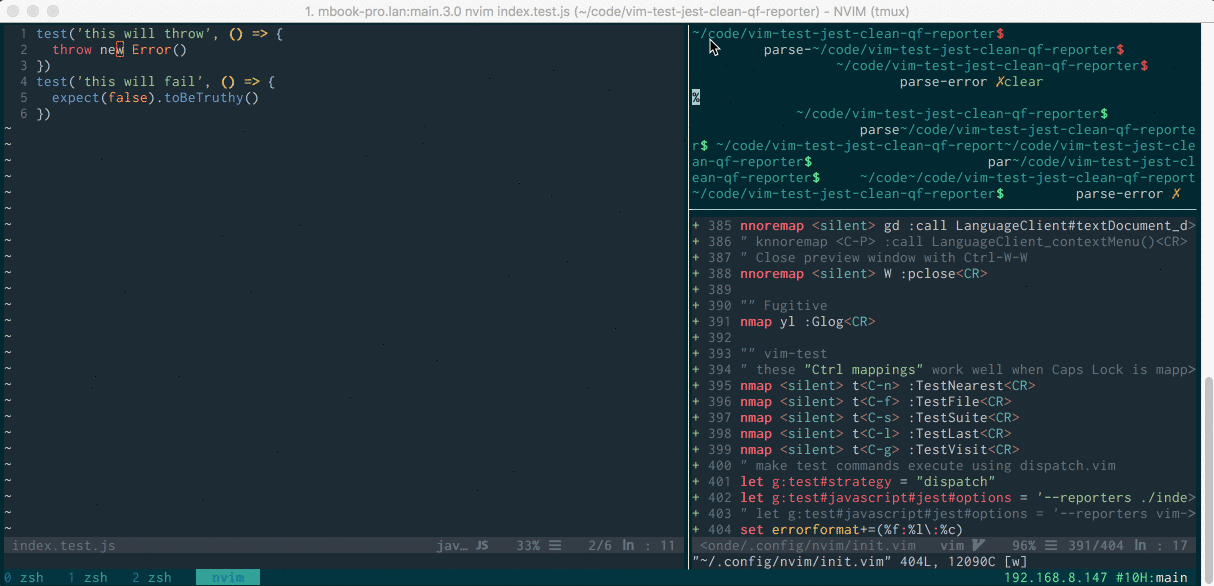Click the first terminal prompt path line

click(x=848, y=34)
